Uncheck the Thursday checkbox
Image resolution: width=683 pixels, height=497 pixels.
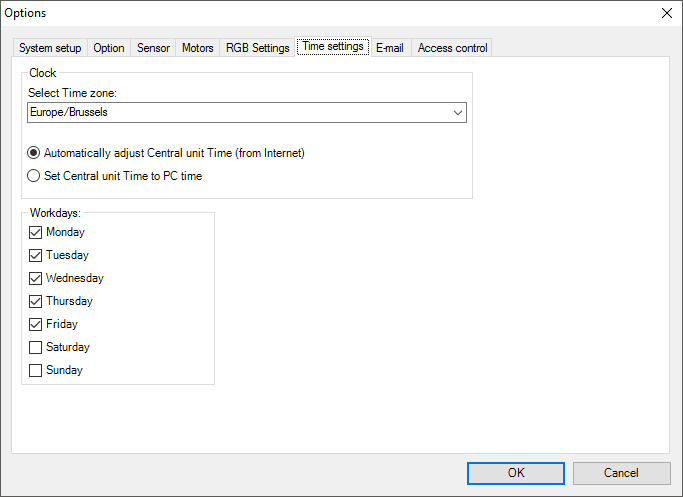pyautogui.click(x=36, y=302)
